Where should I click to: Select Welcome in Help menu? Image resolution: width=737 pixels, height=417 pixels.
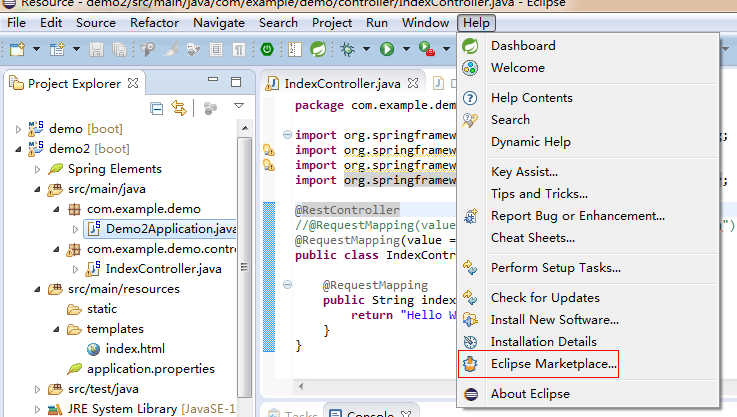point(517,68)
